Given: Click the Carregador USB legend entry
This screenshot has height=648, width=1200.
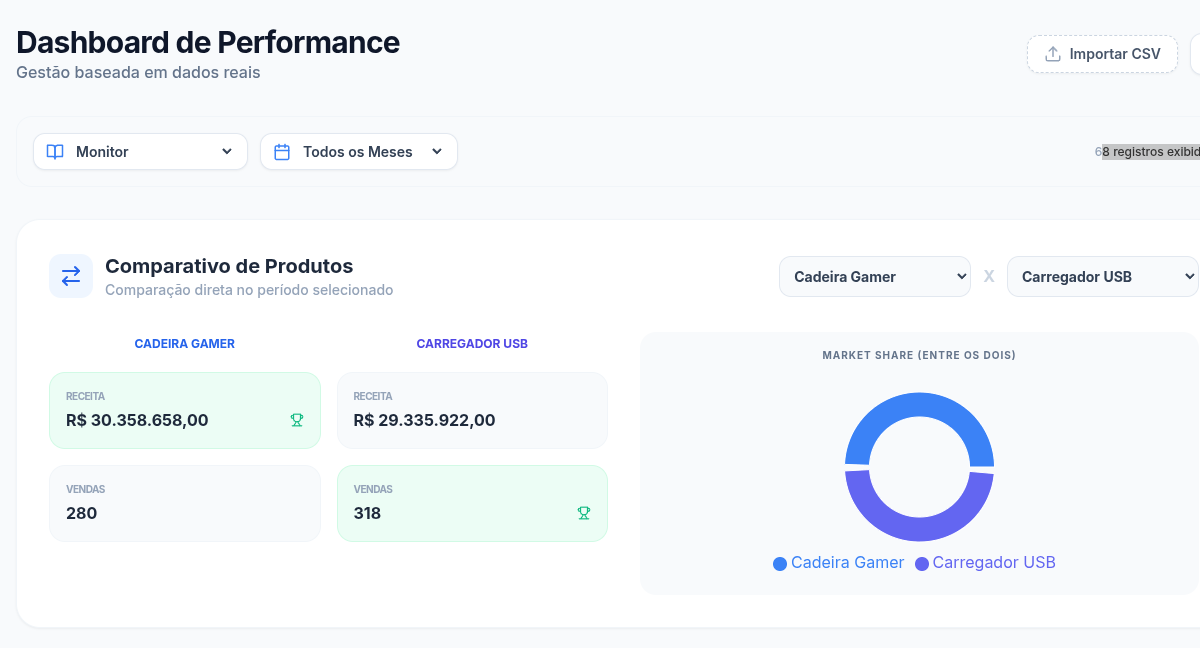Looking at the screenshot, I should click(x=985, y=563).
